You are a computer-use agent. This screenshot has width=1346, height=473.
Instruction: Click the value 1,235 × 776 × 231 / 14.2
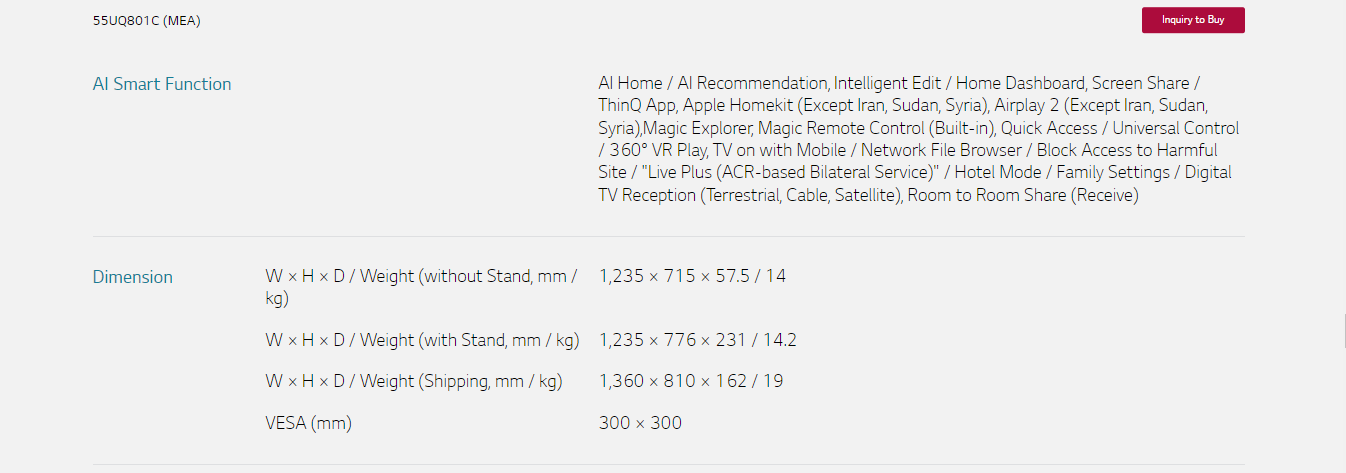point(698,340)
